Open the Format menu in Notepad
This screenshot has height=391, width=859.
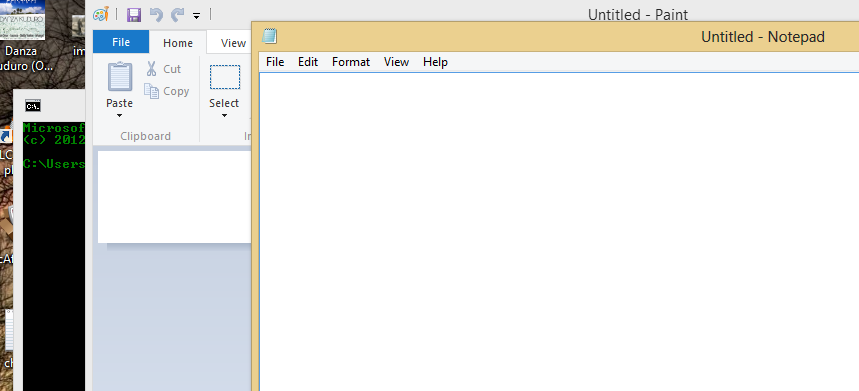[351, 62]
